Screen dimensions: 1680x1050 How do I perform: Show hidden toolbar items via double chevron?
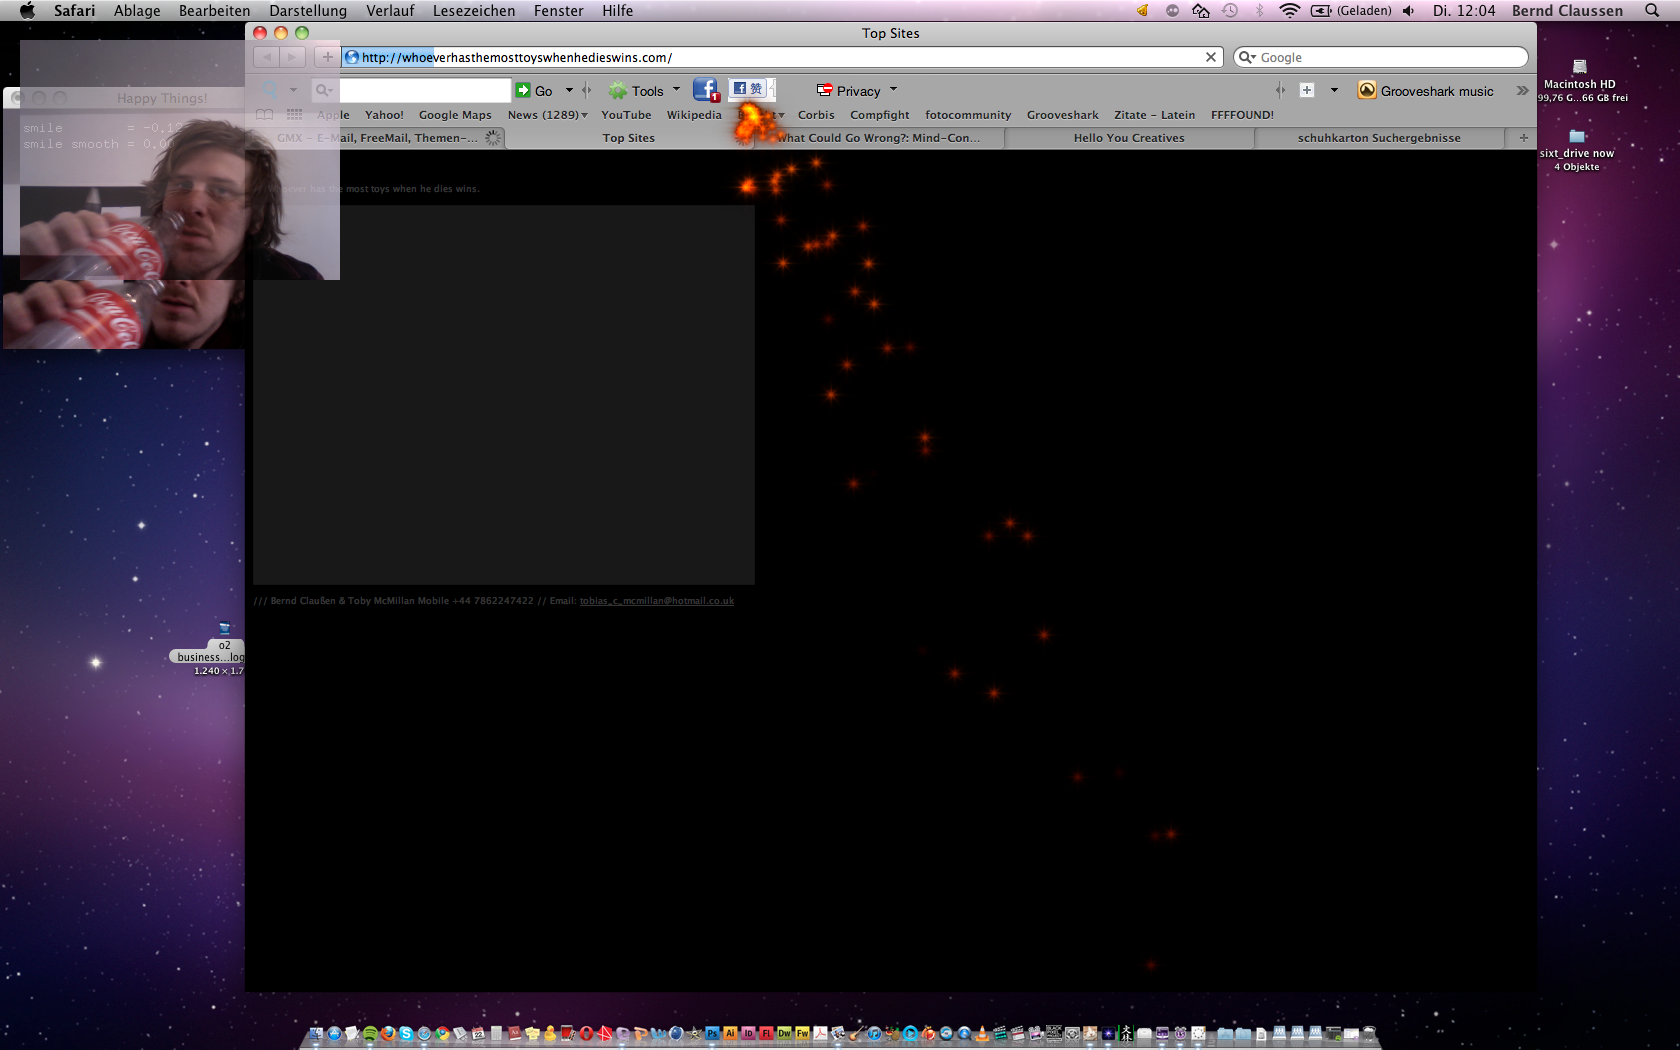pyautogui.click(x=1522, y=91)
